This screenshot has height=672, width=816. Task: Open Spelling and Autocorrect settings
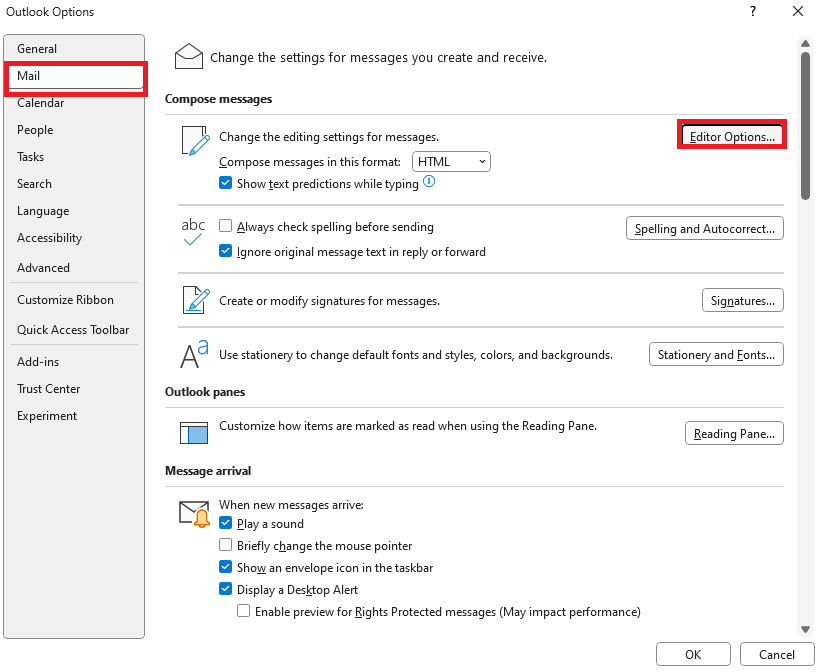click(x=705, y=229)
